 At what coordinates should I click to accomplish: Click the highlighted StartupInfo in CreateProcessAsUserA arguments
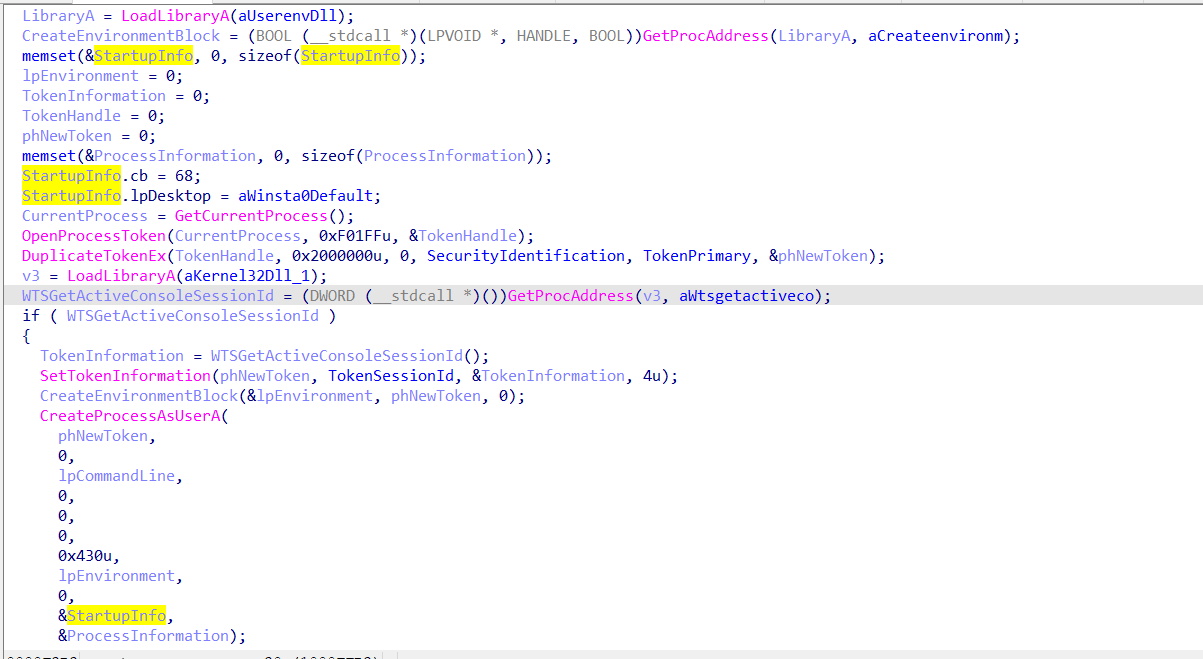pyautogui.click(x=116, y=616)
